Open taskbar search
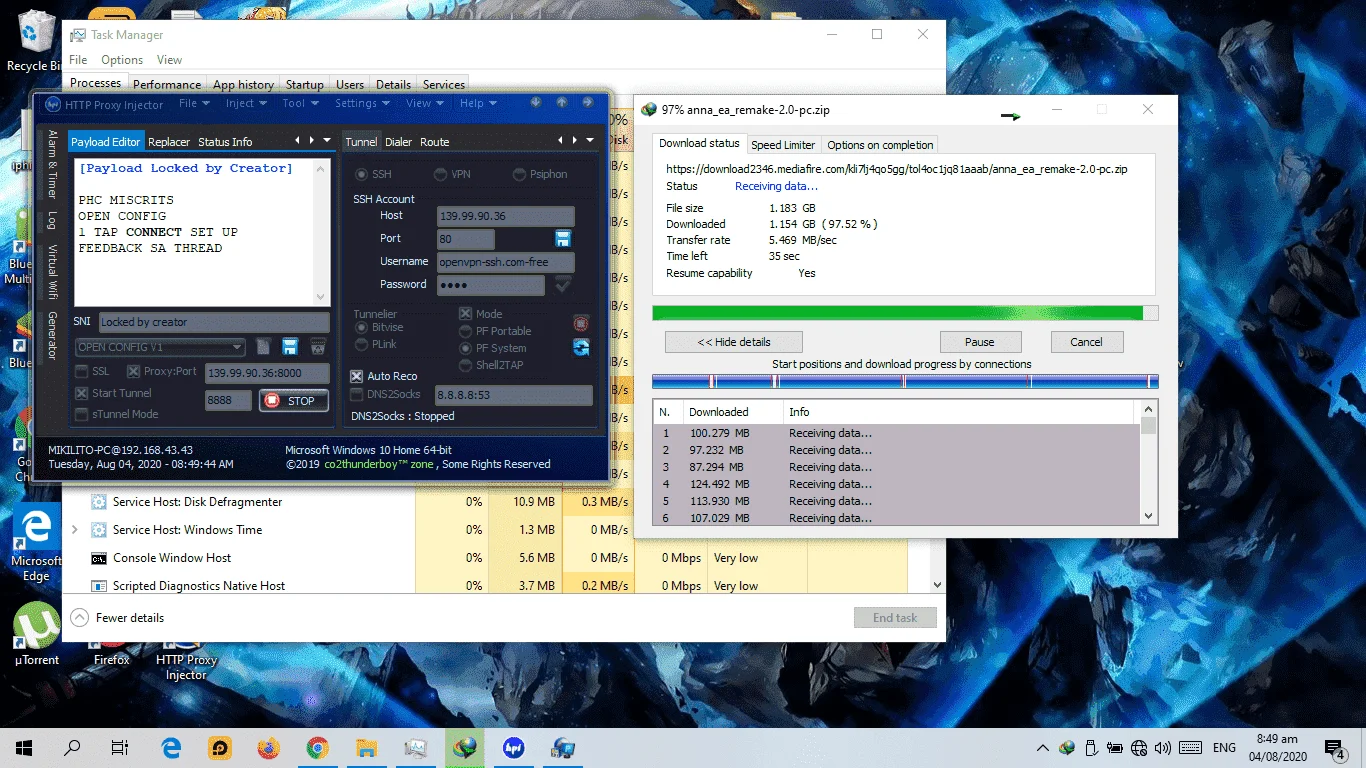 coord(72,747)
